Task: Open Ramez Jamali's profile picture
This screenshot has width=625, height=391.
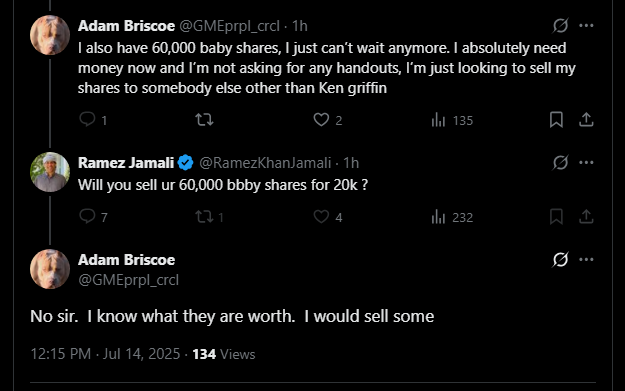Action: [50, 172]
